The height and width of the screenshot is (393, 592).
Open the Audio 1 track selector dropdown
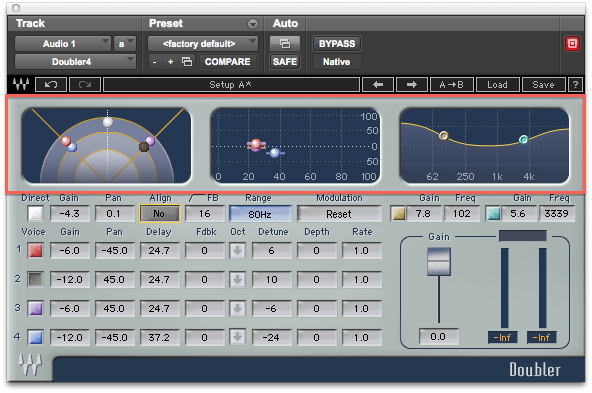[62, 44]
